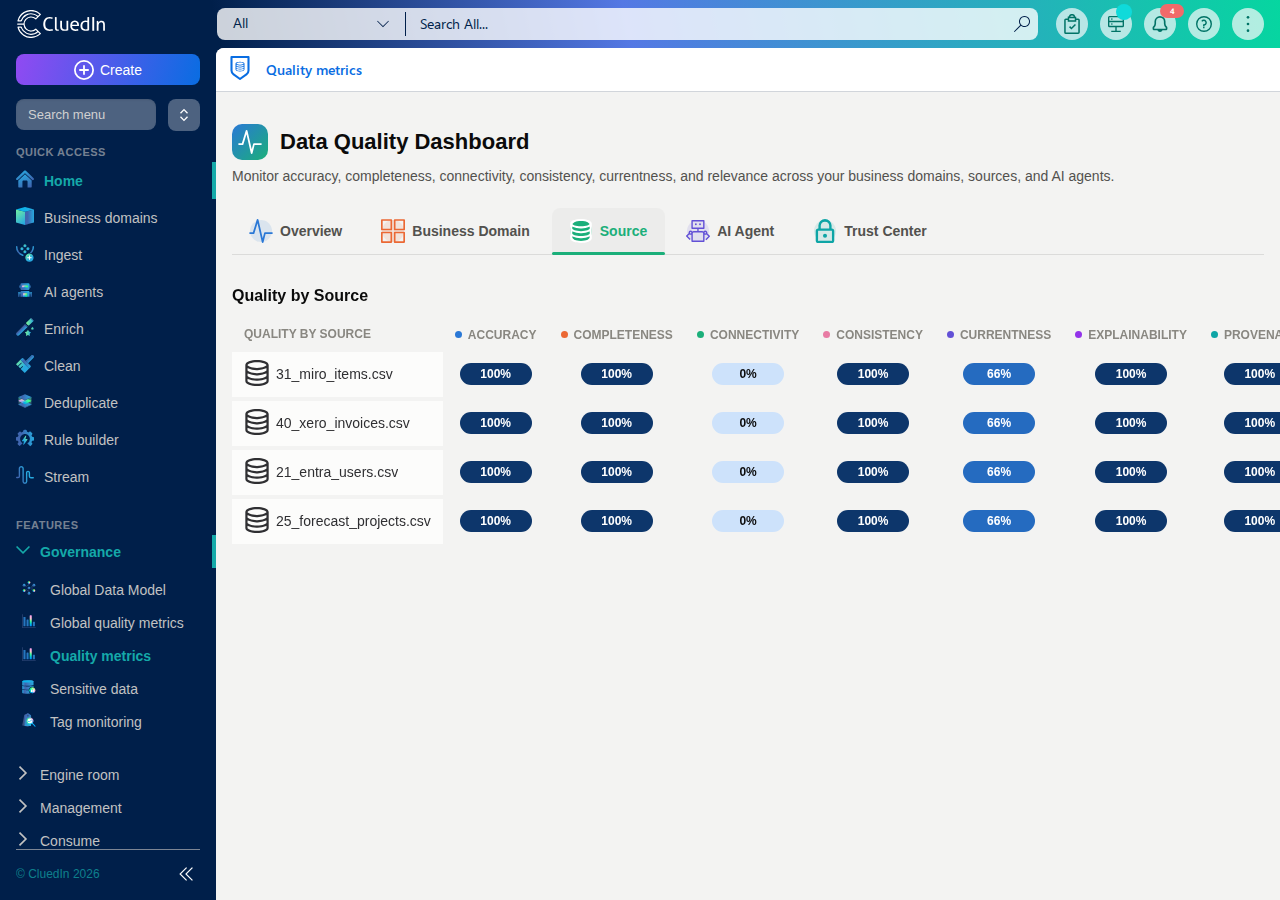Open the server status icon

pos(1116,24)
